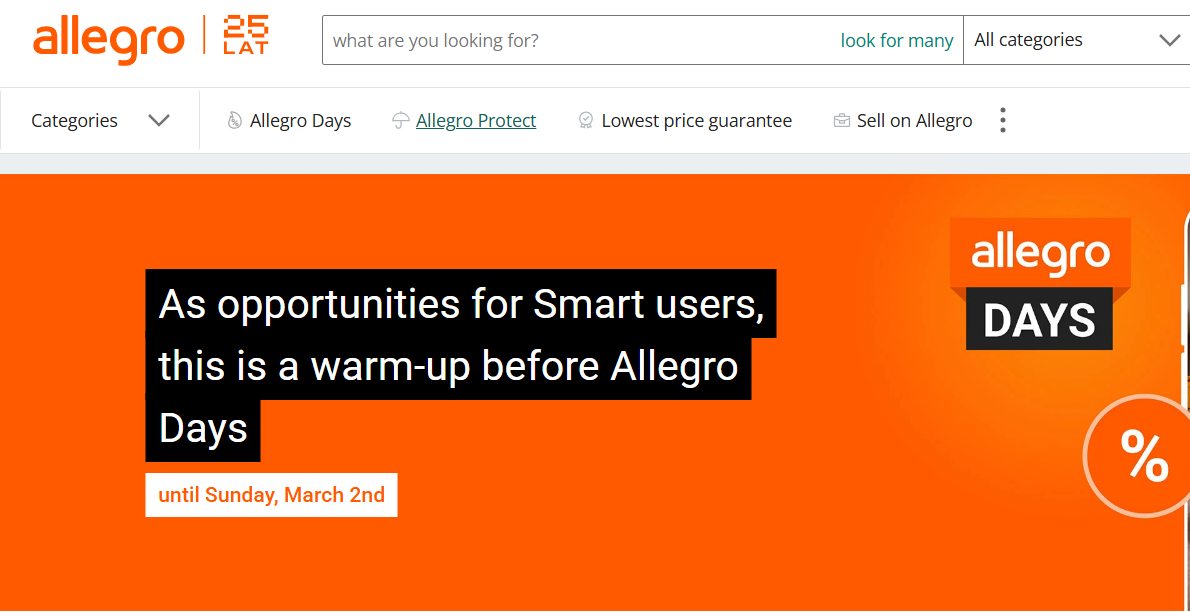Screen dimensions: 1190x612
Task: Open the three-dot more options menu
Action: pyautogui.click(x=1002, y=121)
